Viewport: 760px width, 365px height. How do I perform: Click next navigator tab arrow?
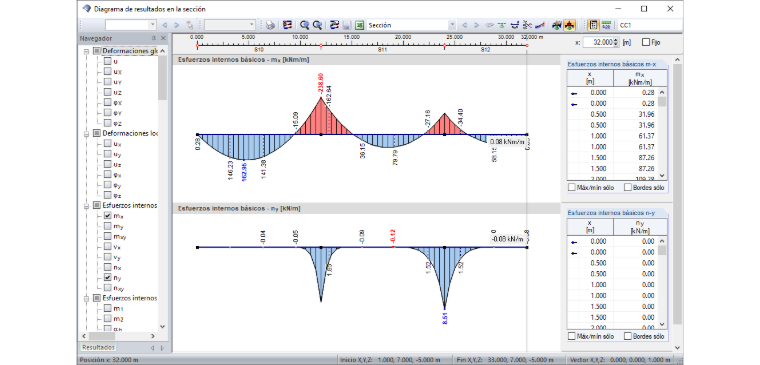(x=162, y=348)
